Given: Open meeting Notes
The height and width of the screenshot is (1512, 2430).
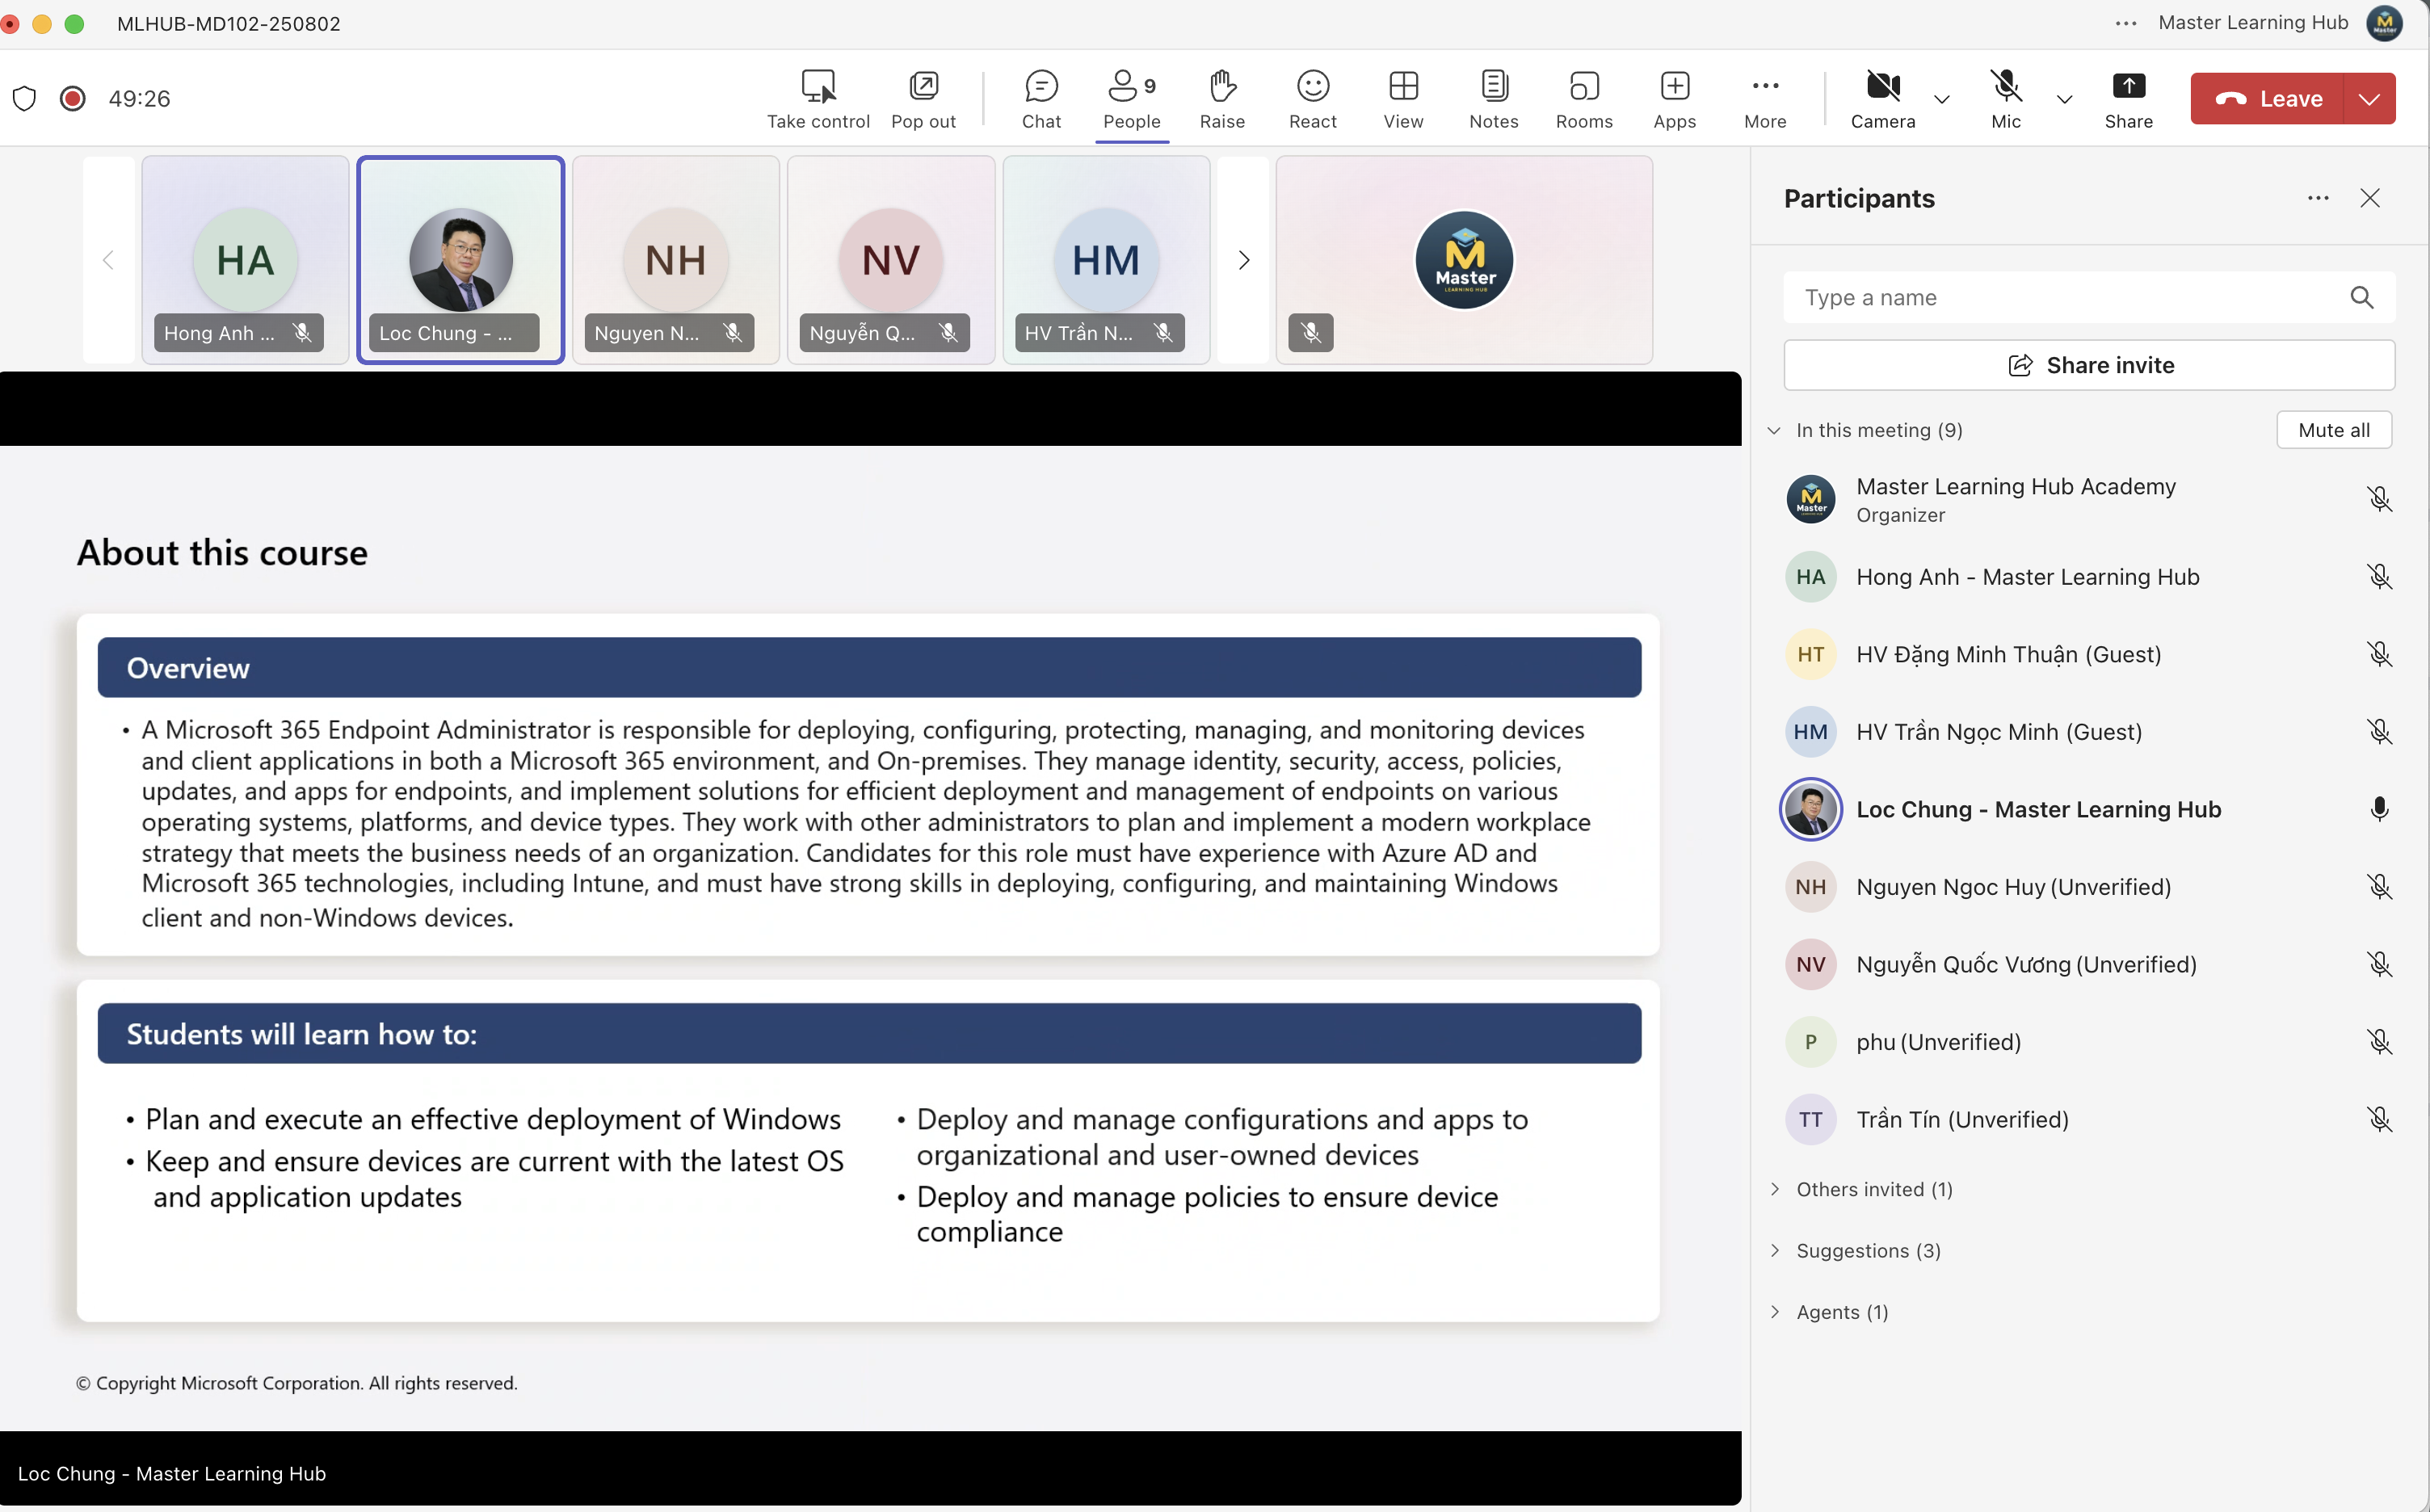Looking at the screenshot, I should 1494,98.
